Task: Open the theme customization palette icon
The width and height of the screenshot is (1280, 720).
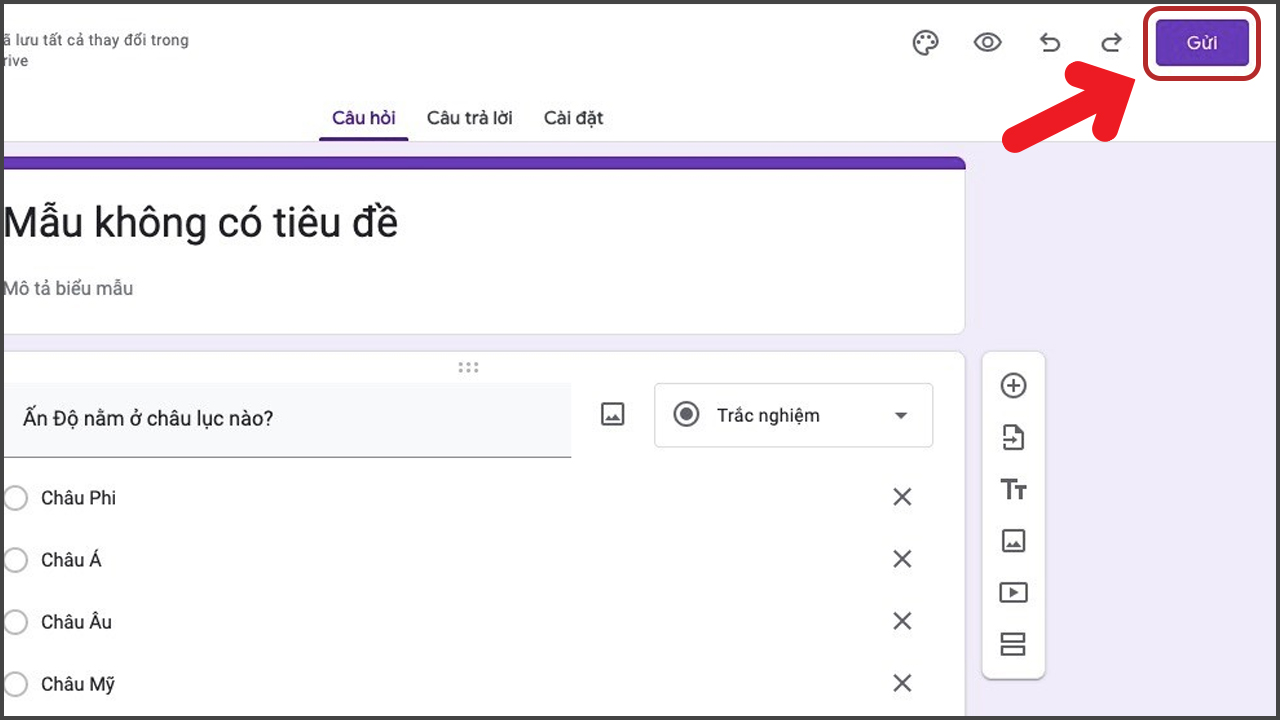Action: coord(926,43)
